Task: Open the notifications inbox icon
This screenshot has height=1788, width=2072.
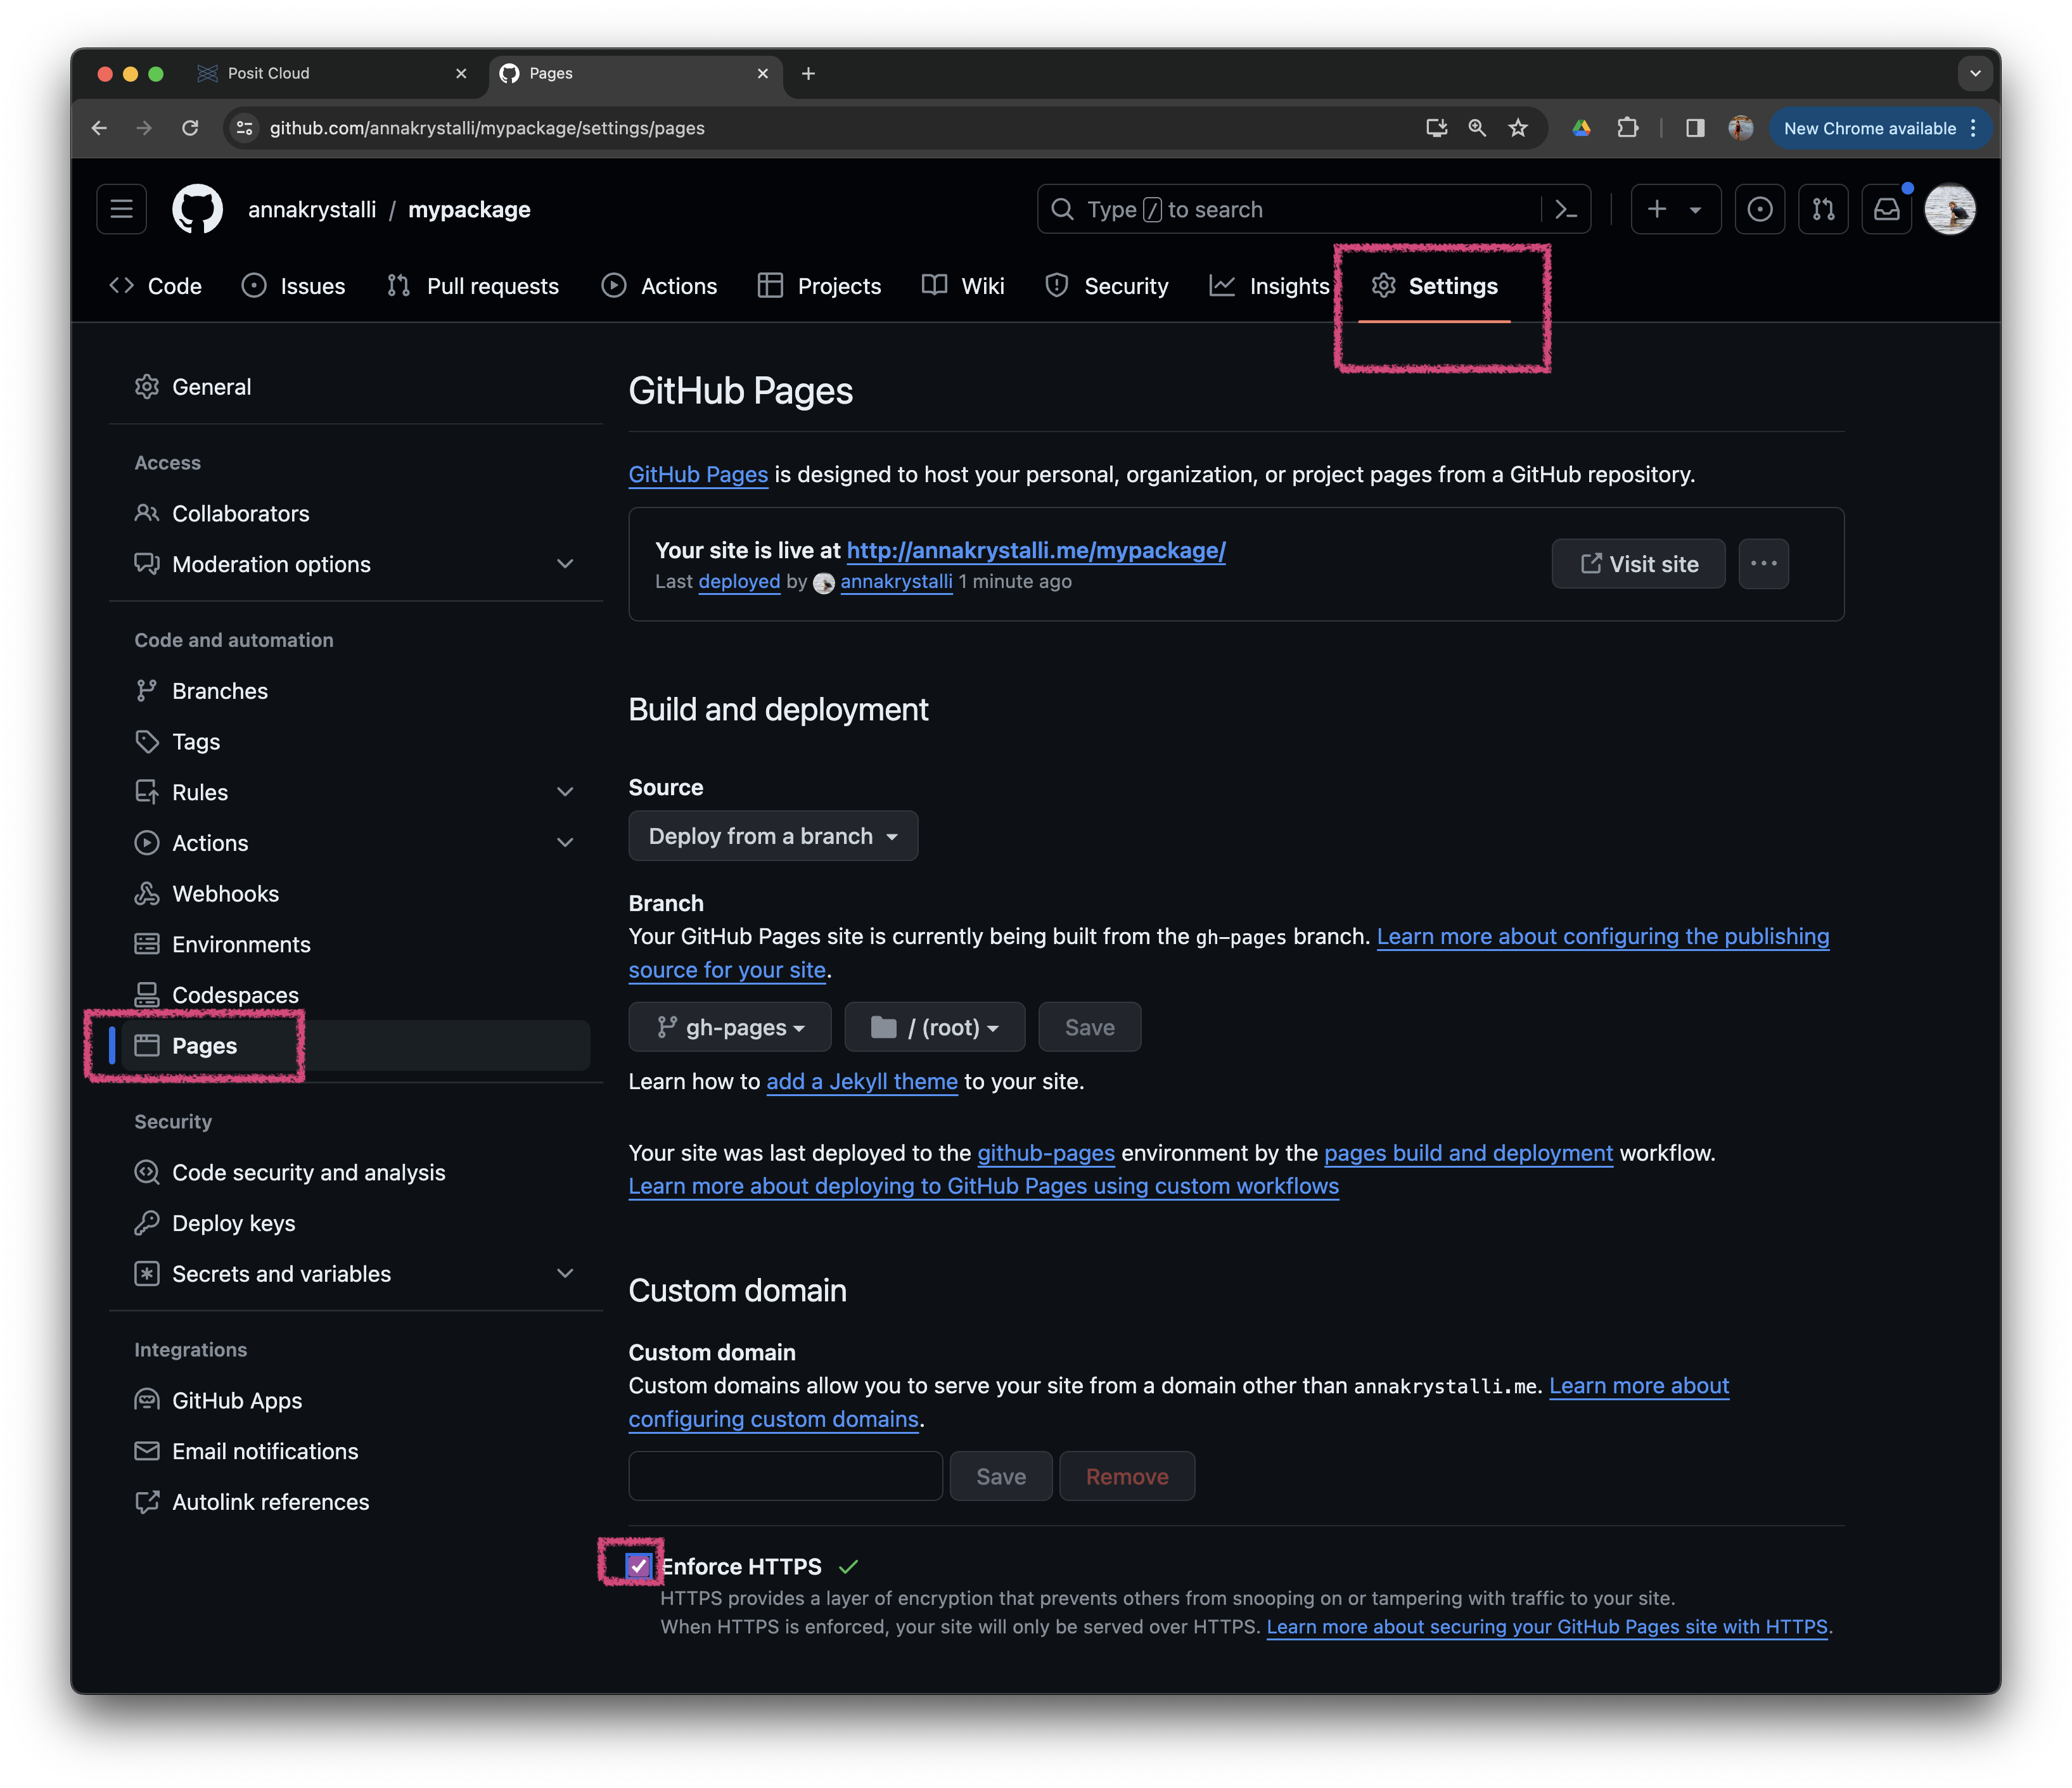Action: click(x=1887, y=209)
